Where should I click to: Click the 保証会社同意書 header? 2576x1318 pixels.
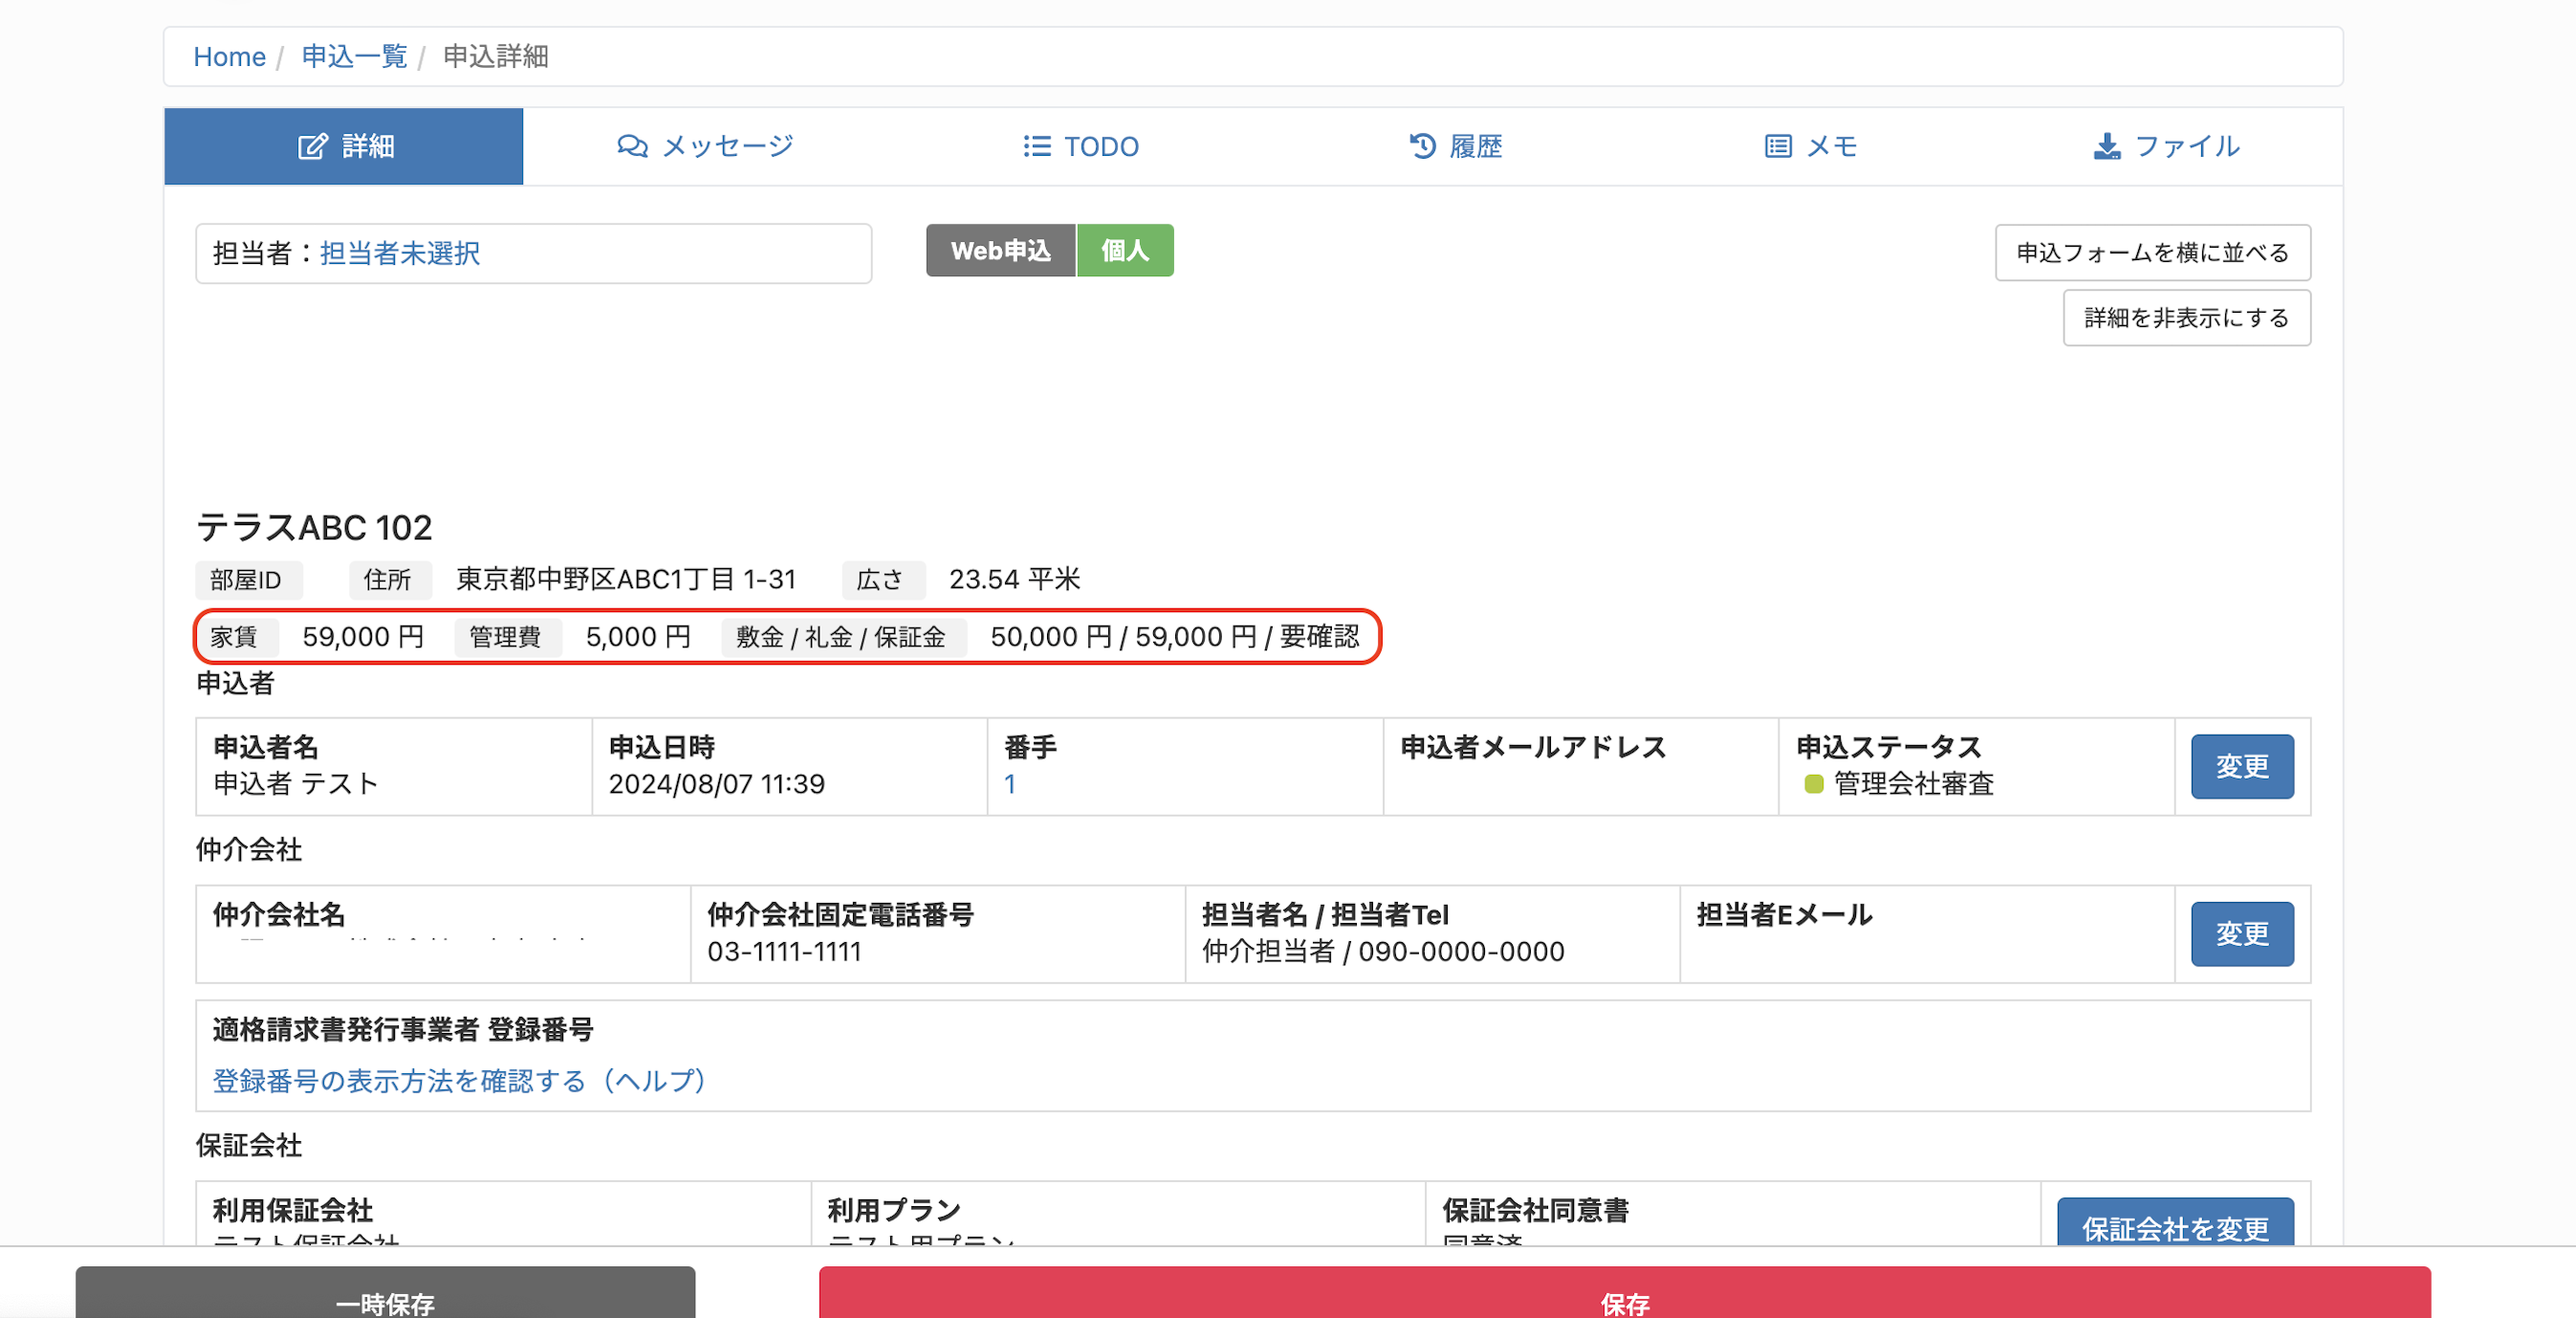[x=1535, y=1211]
